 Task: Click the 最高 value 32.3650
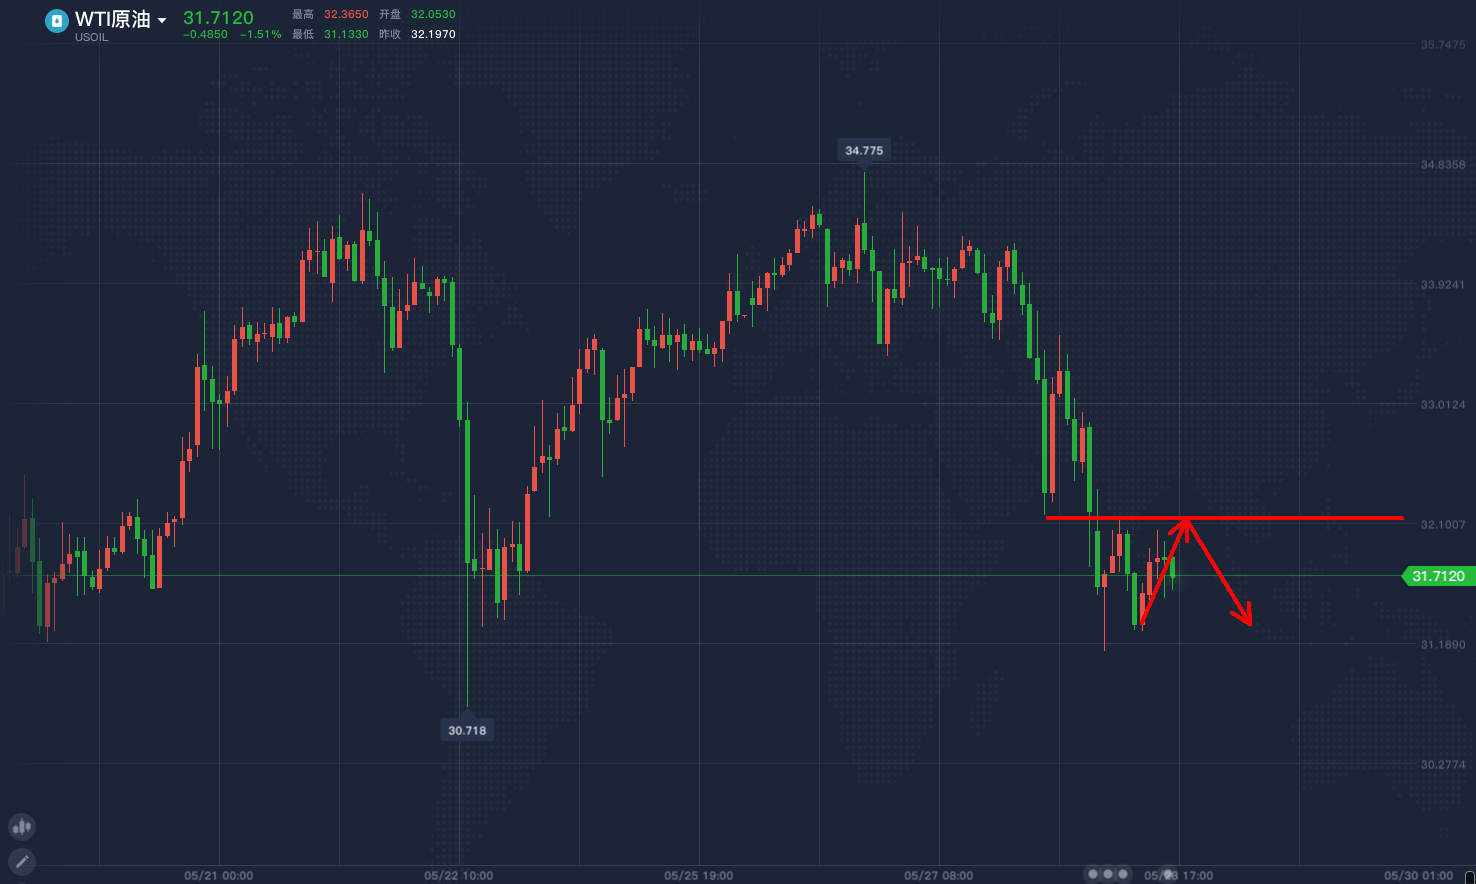coord(346,14)
